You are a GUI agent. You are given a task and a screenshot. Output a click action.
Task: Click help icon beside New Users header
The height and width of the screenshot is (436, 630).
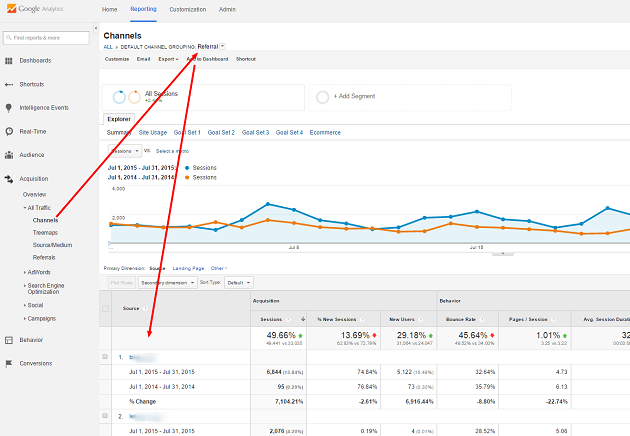(420, 319)
